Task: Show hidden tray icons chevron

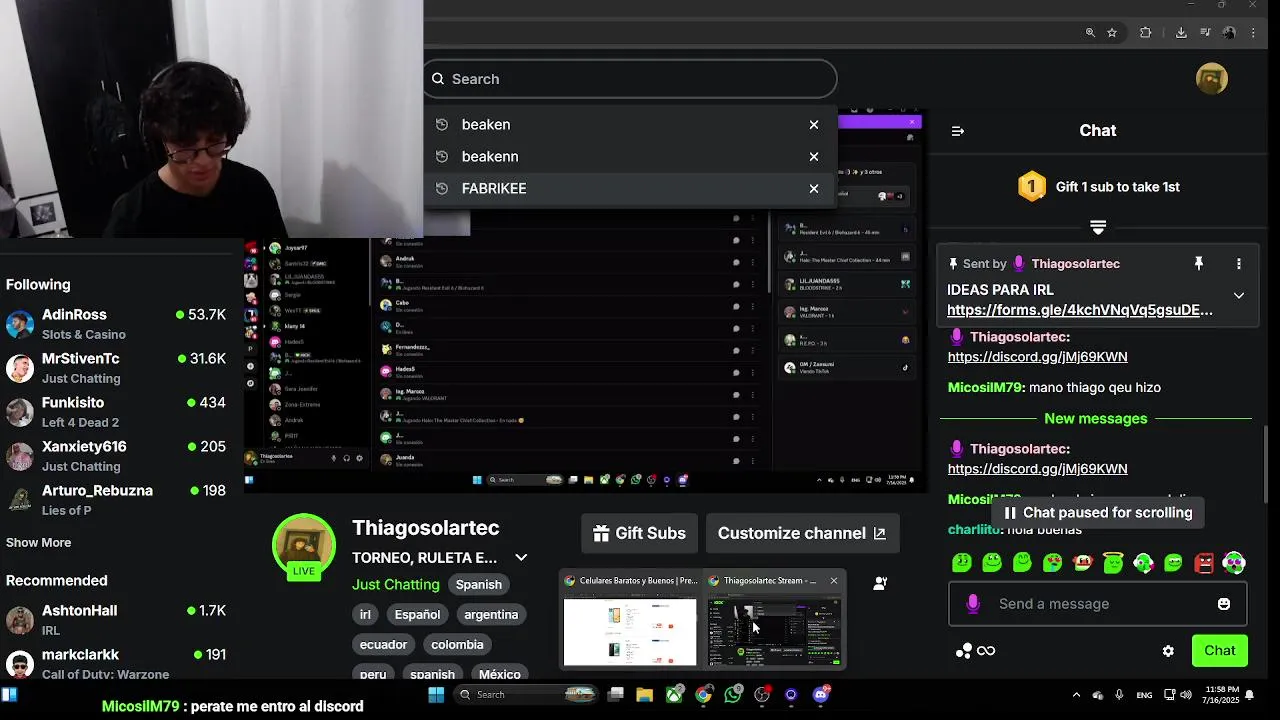Action: click(1076, 695)
